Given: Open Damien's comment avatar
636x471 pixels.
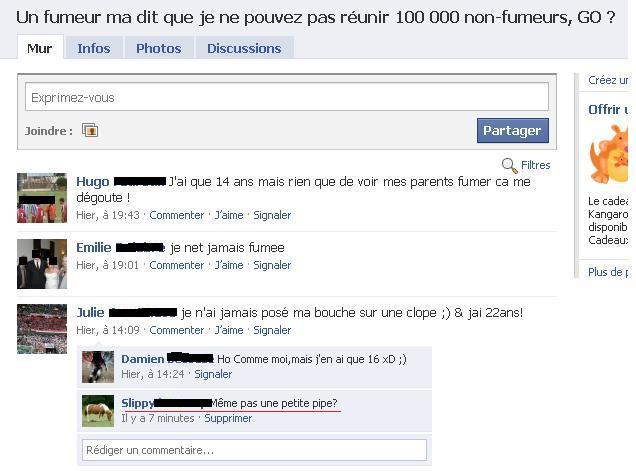Looking at the screenshot, I should tap(98, 367).
